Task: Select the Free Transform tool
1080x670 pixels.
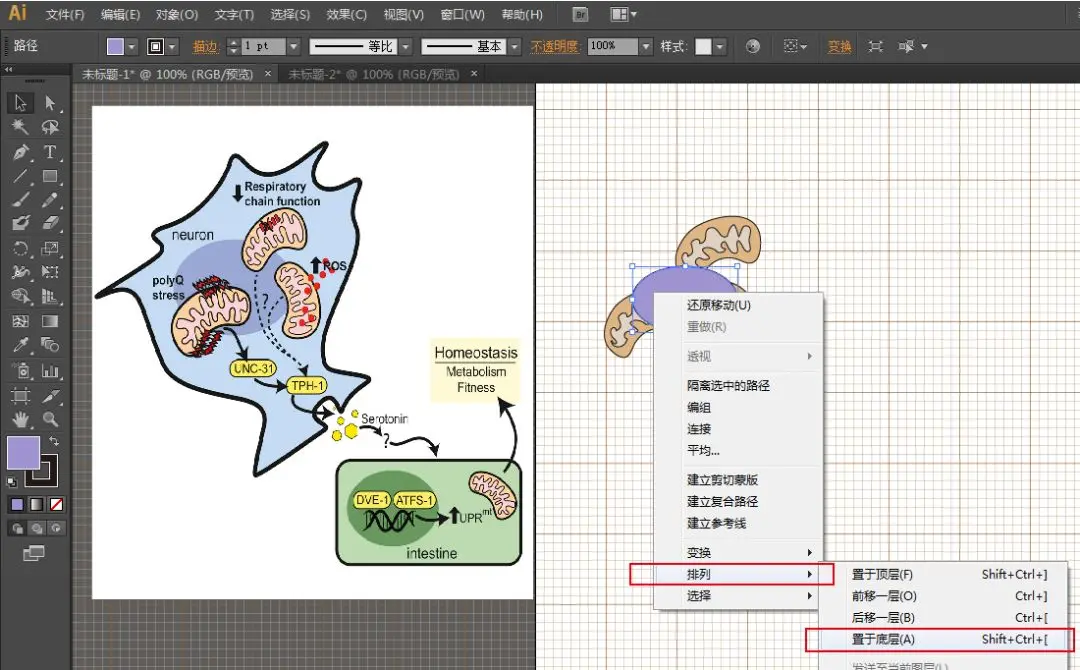Action: pyautogui.click(x=50, y=272)
